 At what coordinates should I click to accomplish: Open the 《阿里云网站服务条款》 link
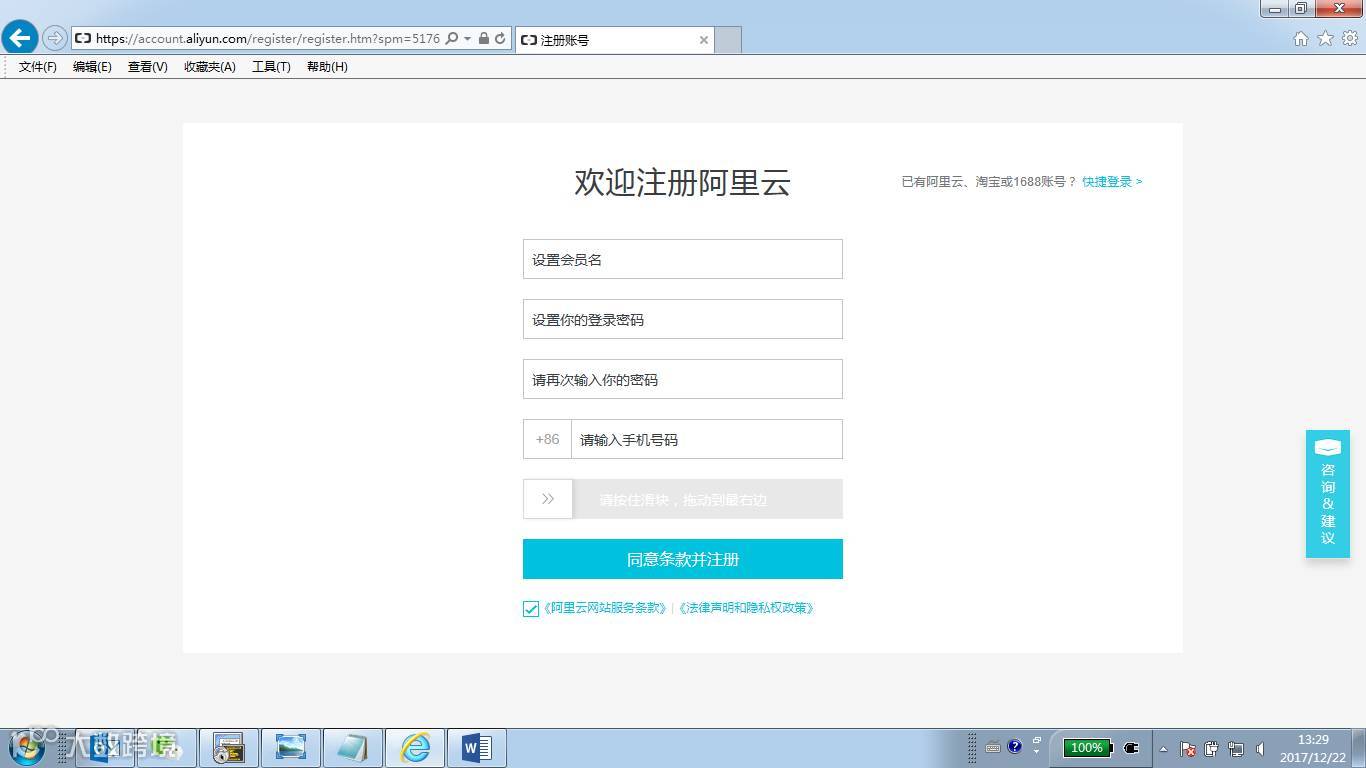pos(605,608)
